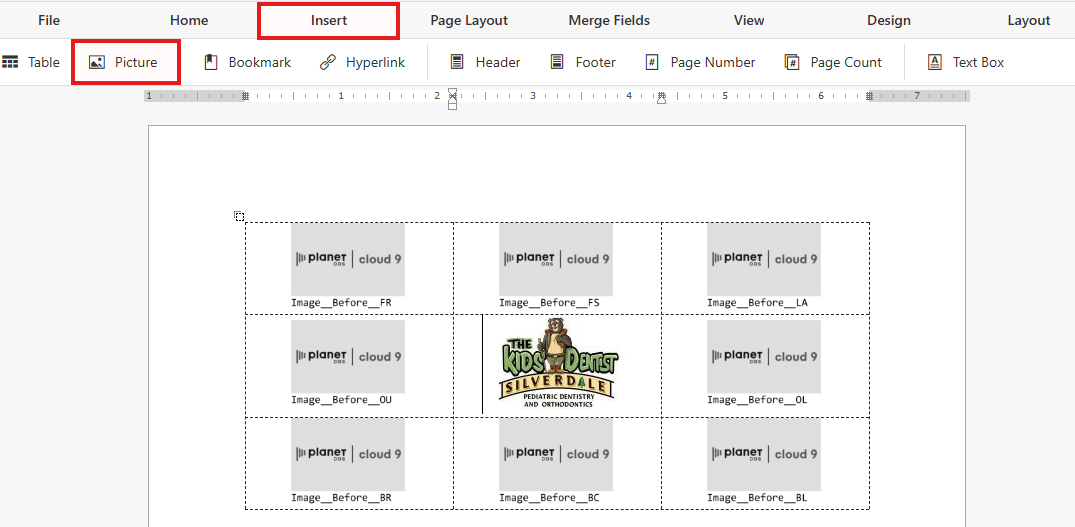This screenshot has height=527, width=1075.
Task: Click the first-line indent marker on ruler
Action: coord(452,92)
